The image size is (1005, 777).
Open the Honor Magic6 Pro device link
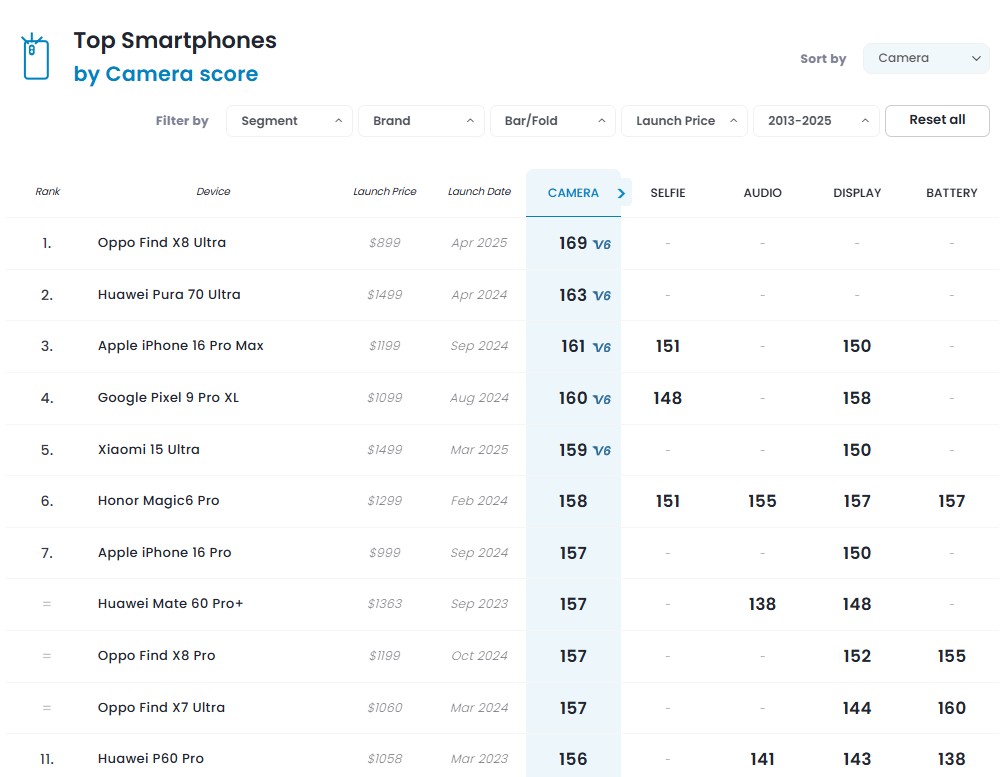tap(158, 501)
